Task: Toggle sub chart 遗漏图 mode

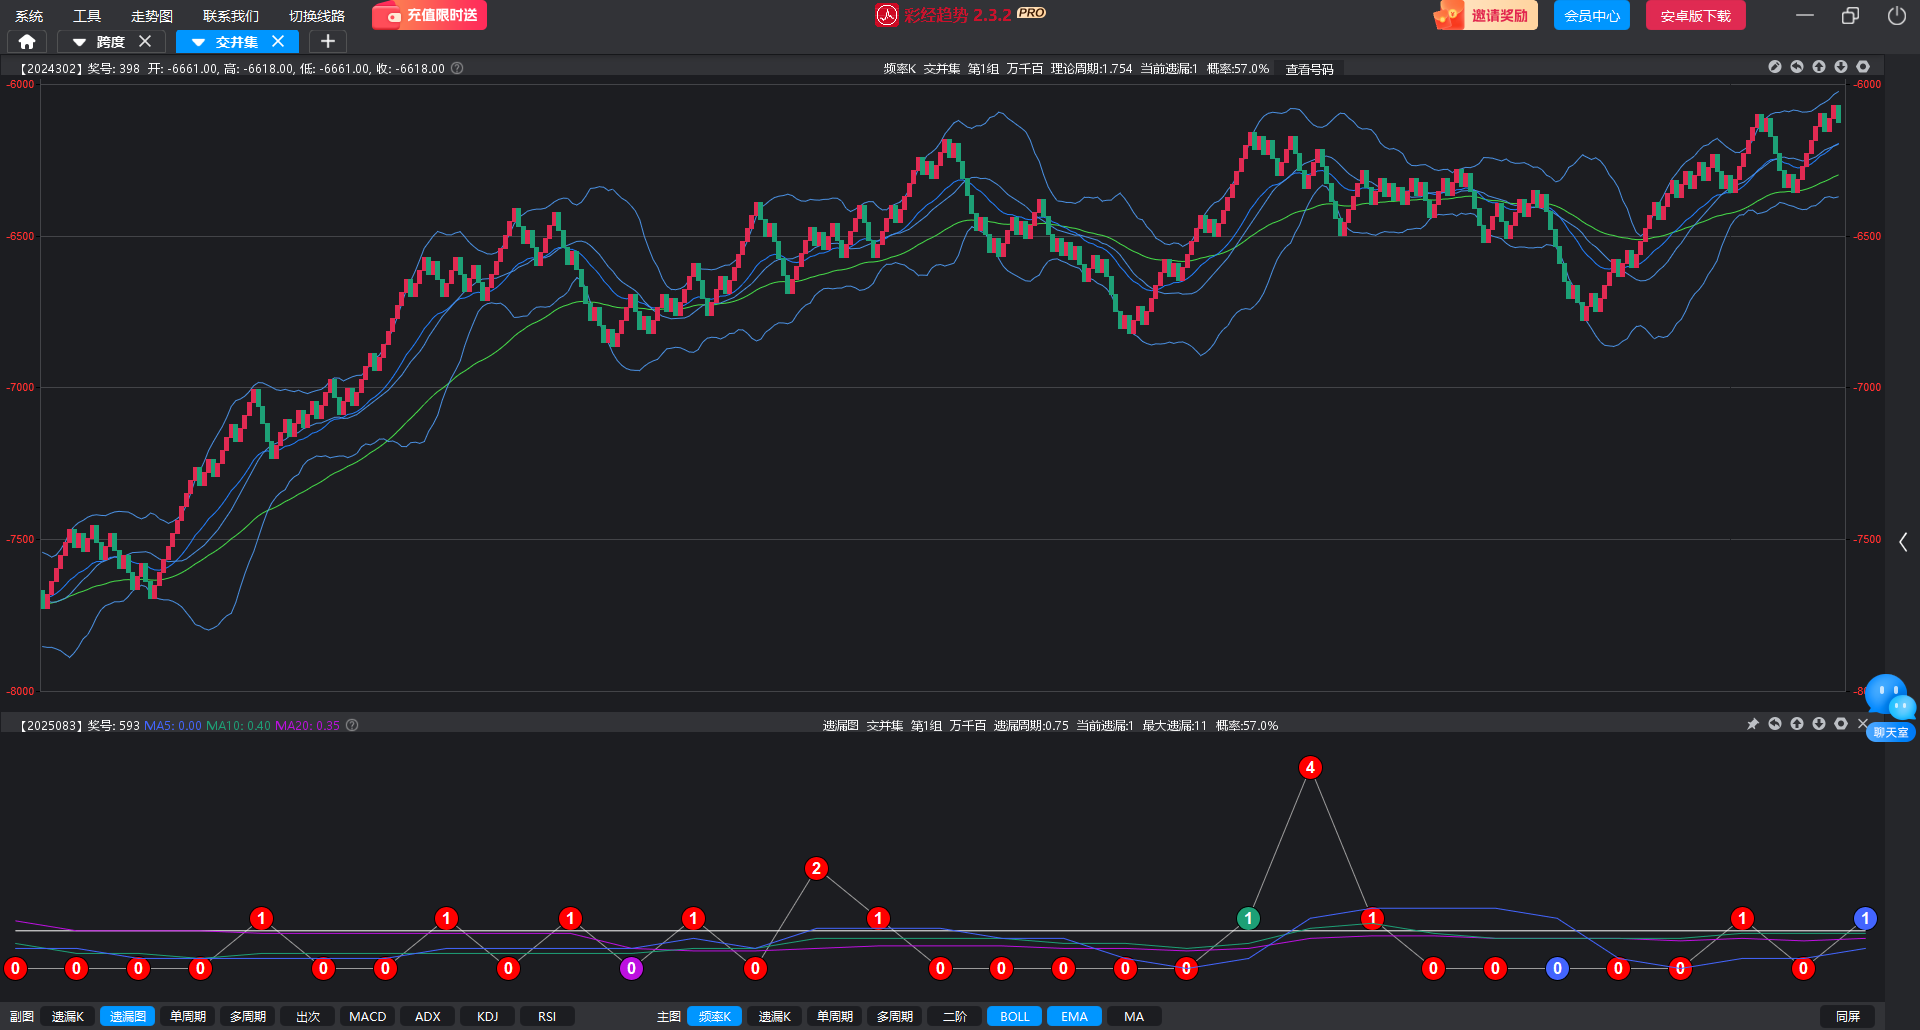Action: (128, 1016)
